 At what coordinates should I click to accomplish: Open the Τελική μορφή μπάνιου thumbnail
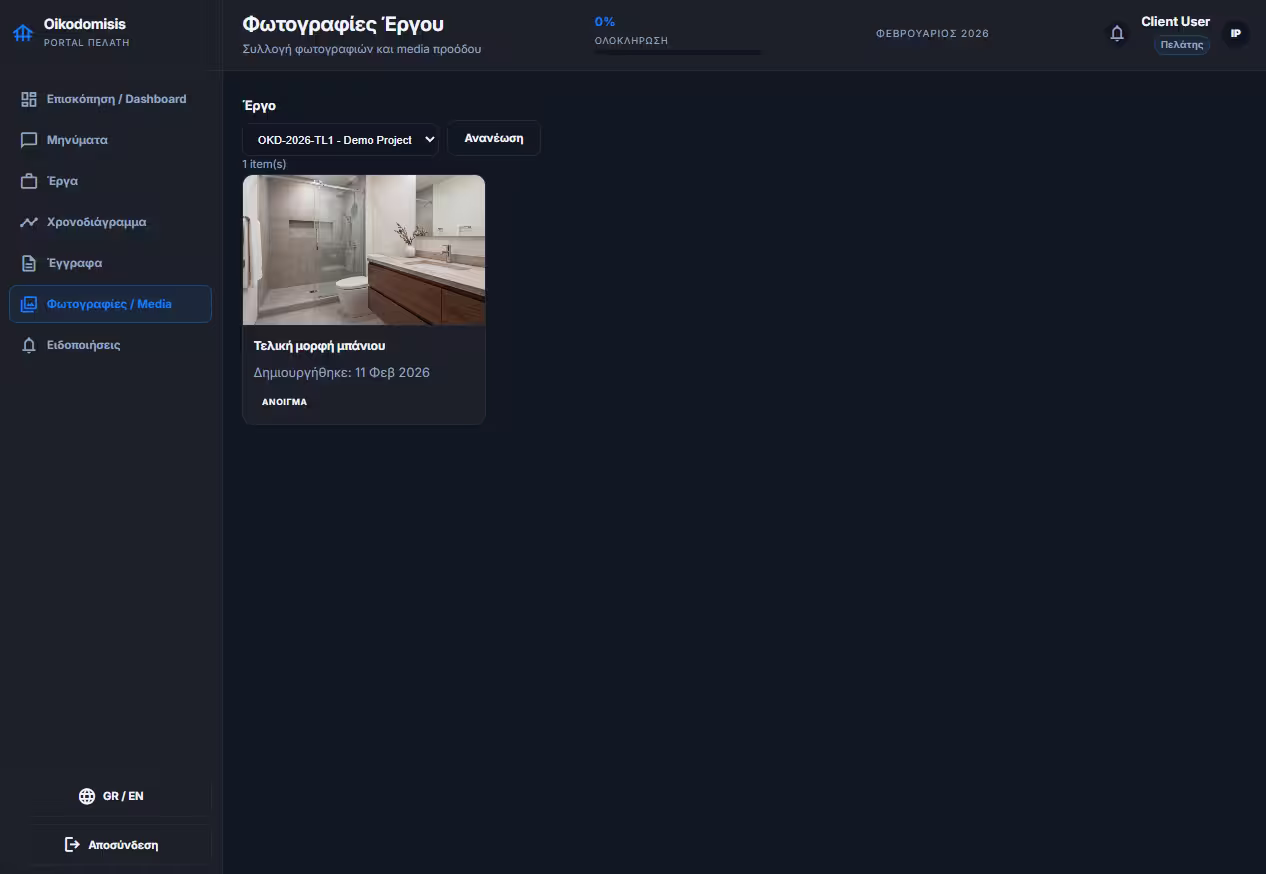[363, 249]
